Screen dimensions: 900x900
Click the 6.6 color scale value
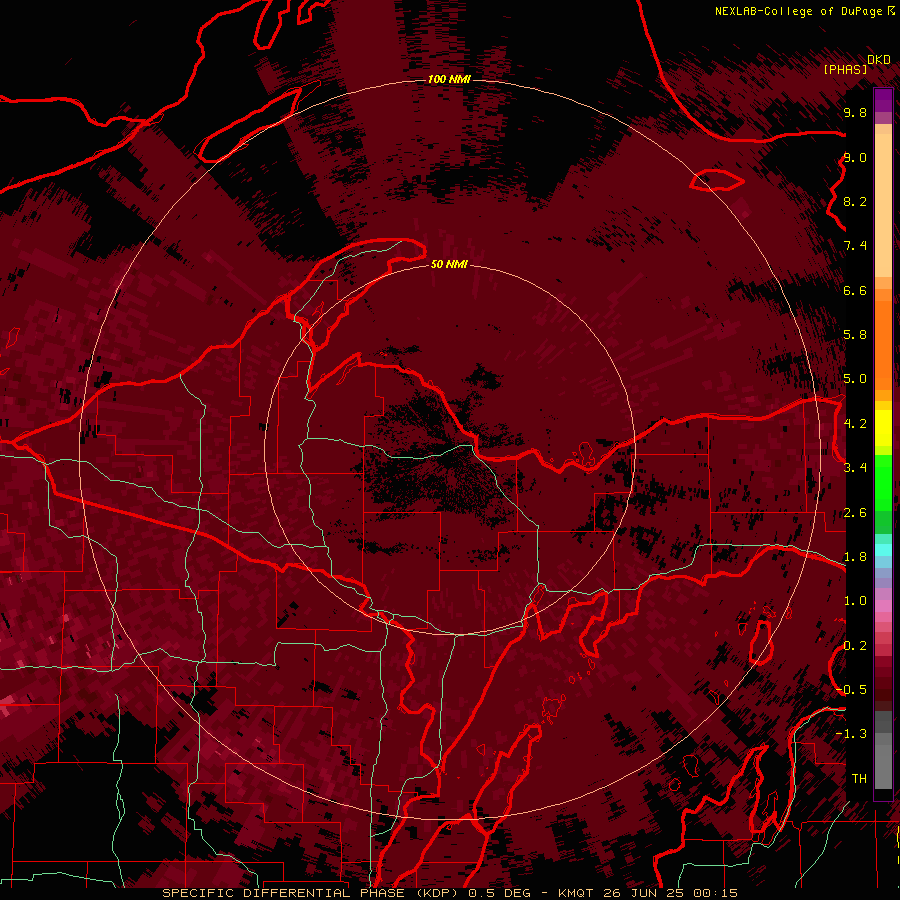point(855,290)
